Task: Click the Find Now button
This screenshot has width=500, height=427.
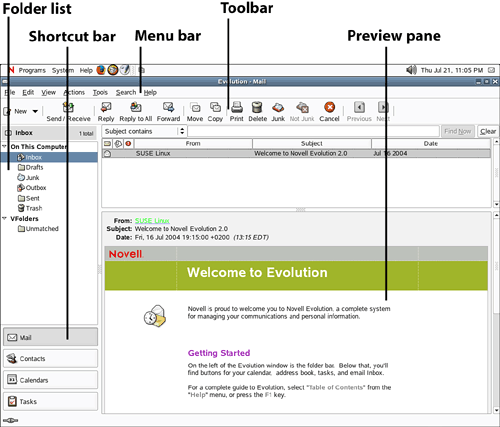Action: 458,131
